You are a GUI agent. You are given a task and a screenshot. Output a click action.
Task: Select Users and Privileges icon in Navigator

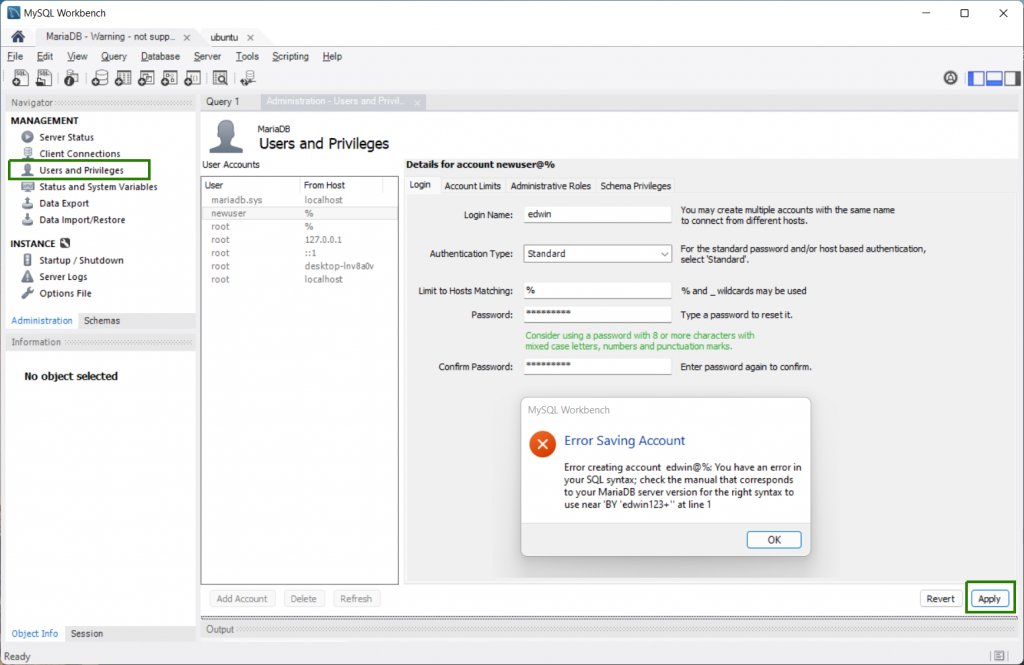click(x=27, y=170)
